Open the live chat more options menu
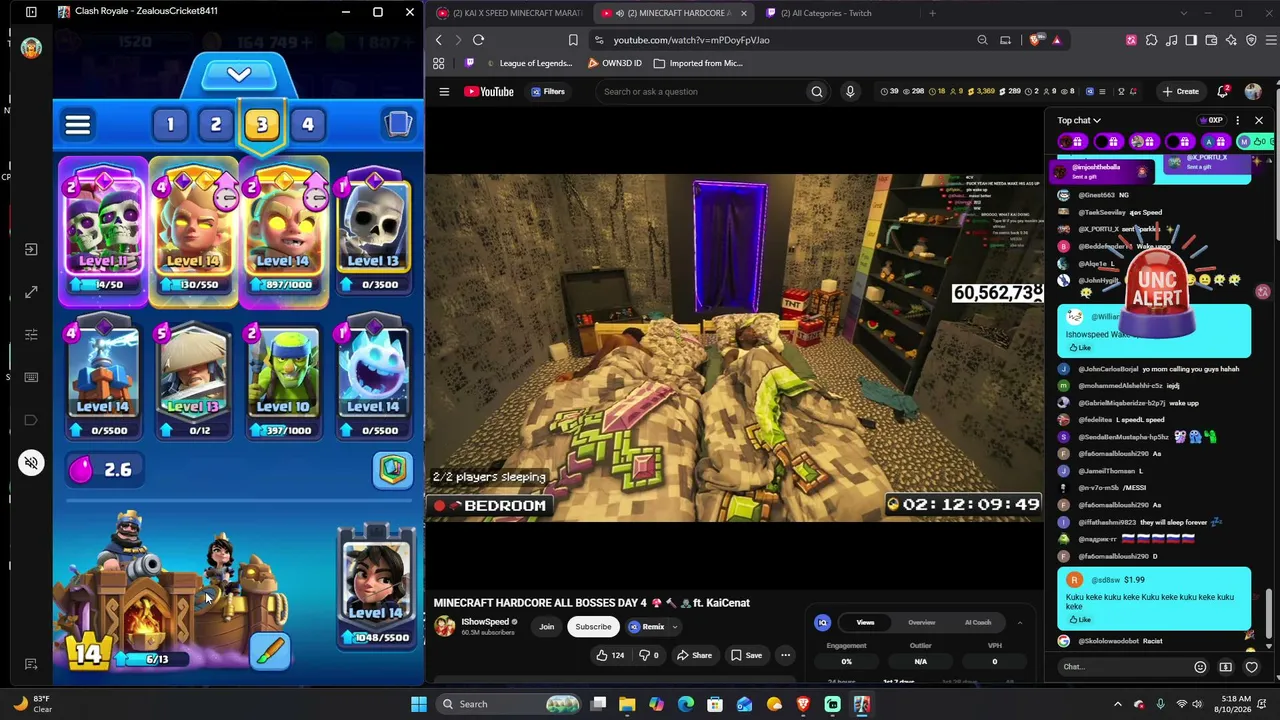Screen dimensions: 1280x720 (x=1237, y=121)
